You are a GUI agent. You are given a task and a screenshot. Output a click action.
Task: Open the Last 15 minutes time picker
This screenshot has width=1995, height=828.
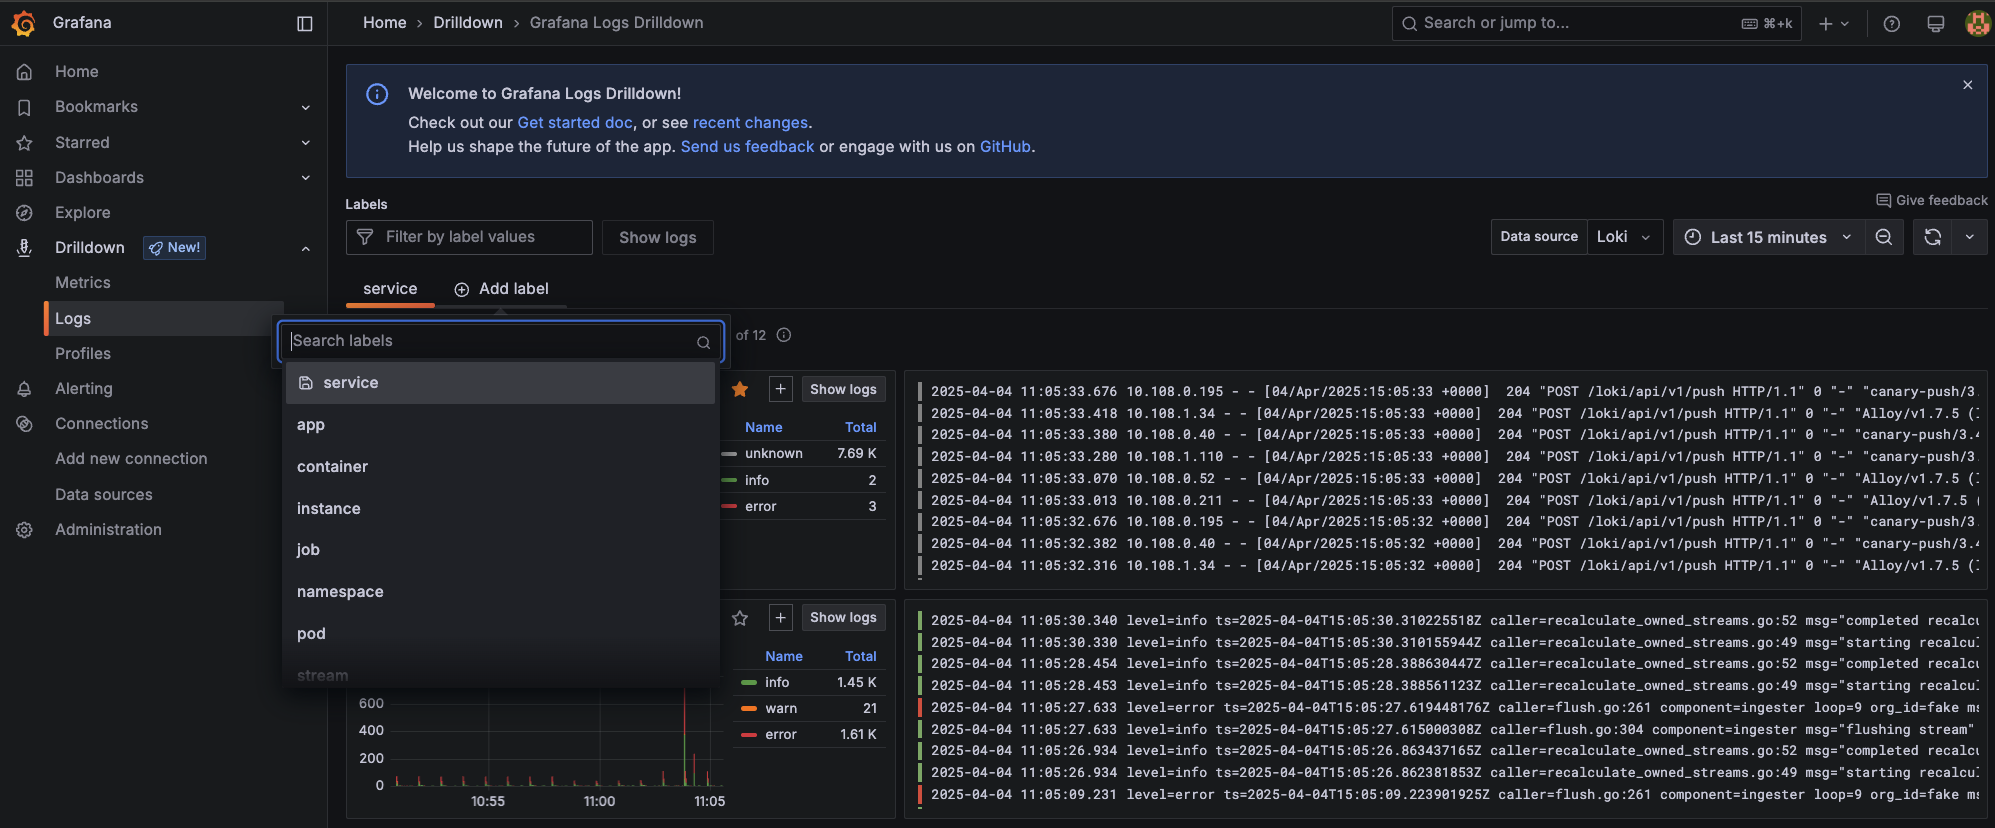(1767, 237)
